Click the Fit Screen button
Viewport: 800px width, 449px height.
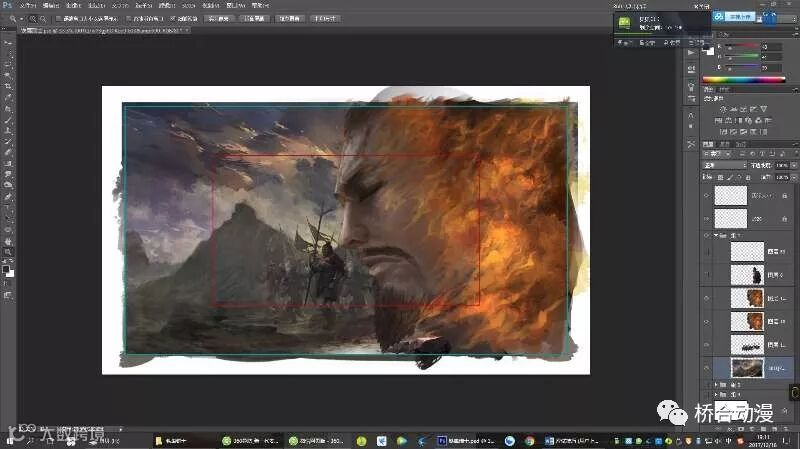[254, 19]
